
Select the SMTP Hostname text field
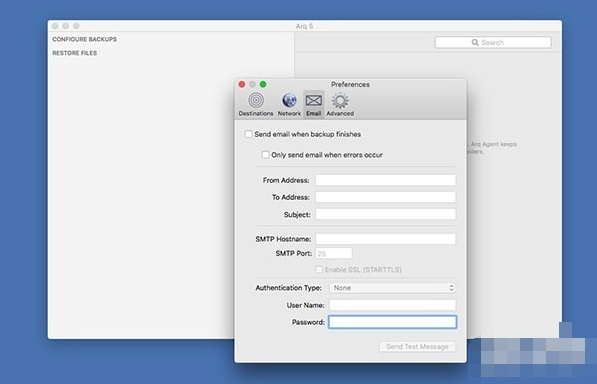coord(385,239)
